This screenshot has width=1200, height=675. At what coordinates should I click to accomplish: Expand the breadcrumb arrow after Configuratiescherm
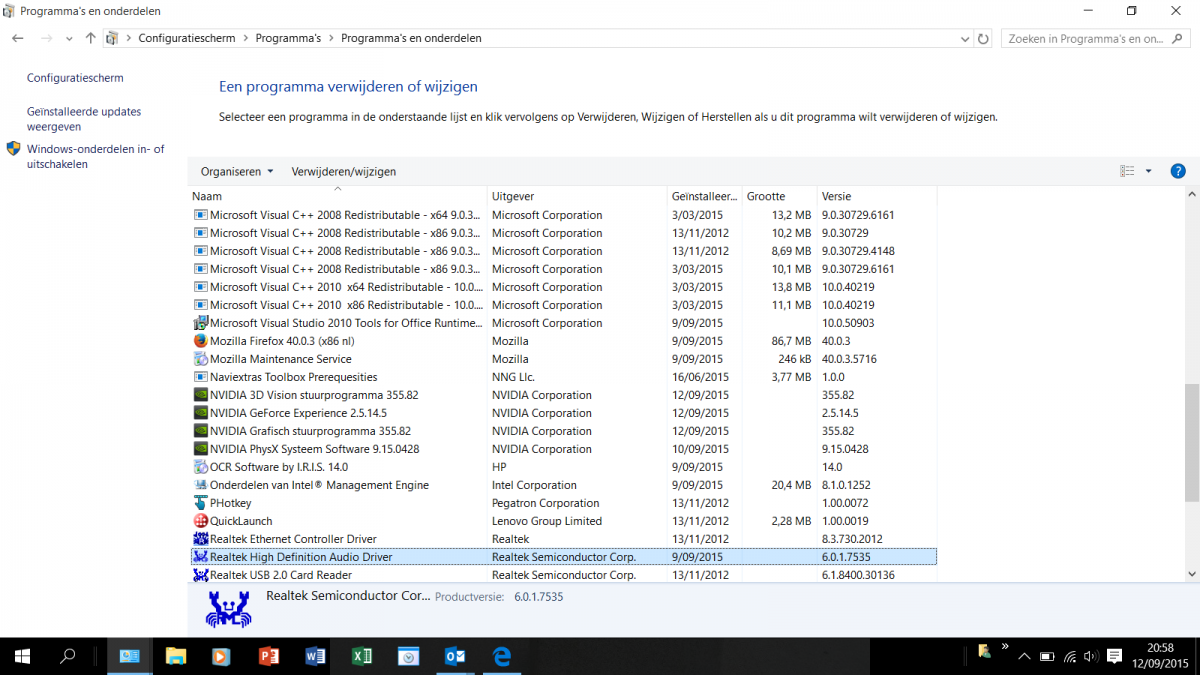coord(245,39)
